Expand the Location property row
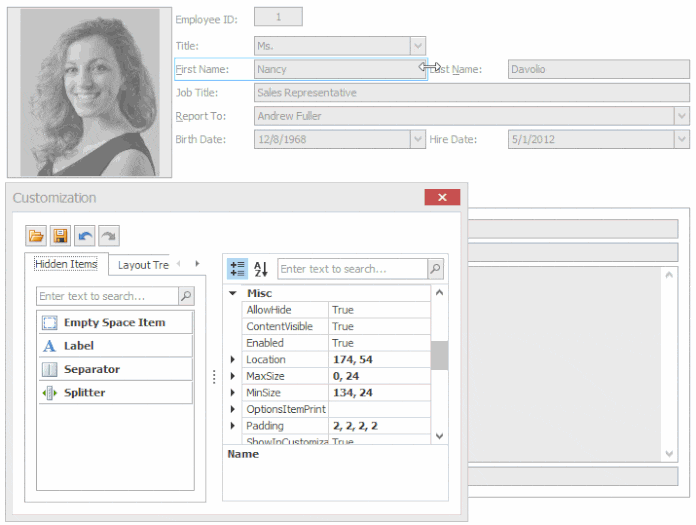 (233, 359)
